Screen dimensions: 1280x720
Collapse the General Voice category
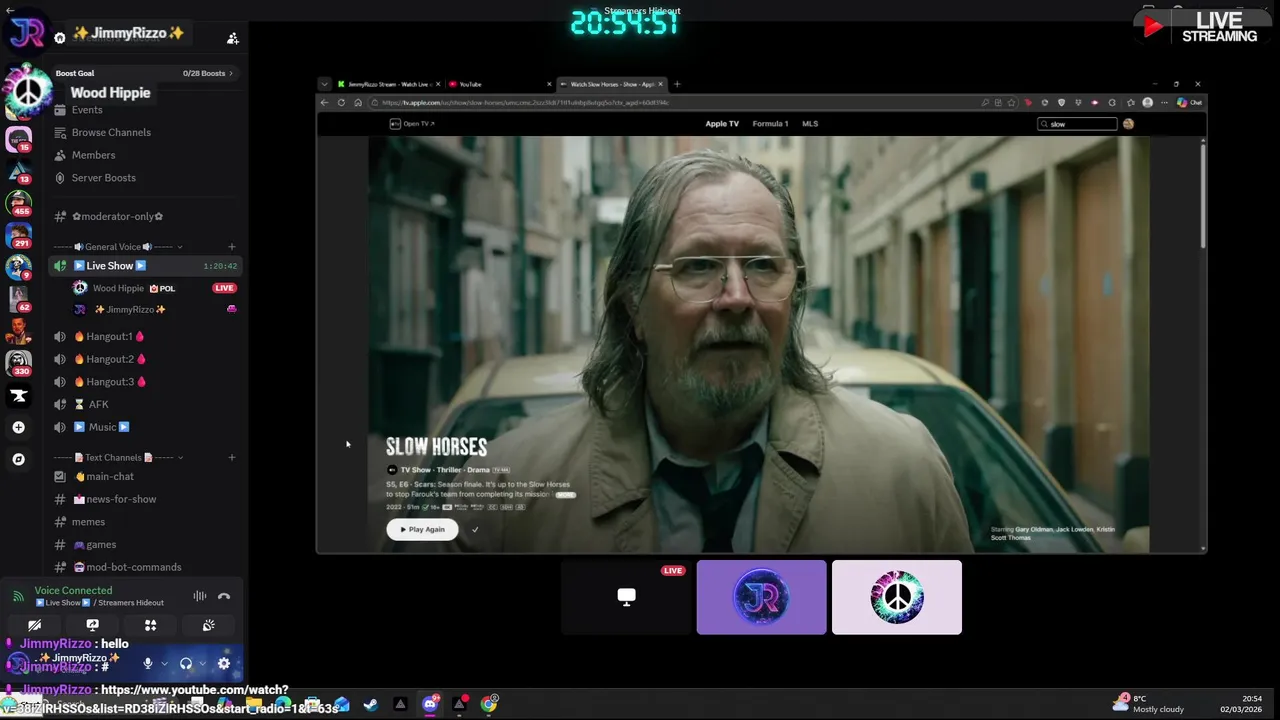click(x=118, y=247)
